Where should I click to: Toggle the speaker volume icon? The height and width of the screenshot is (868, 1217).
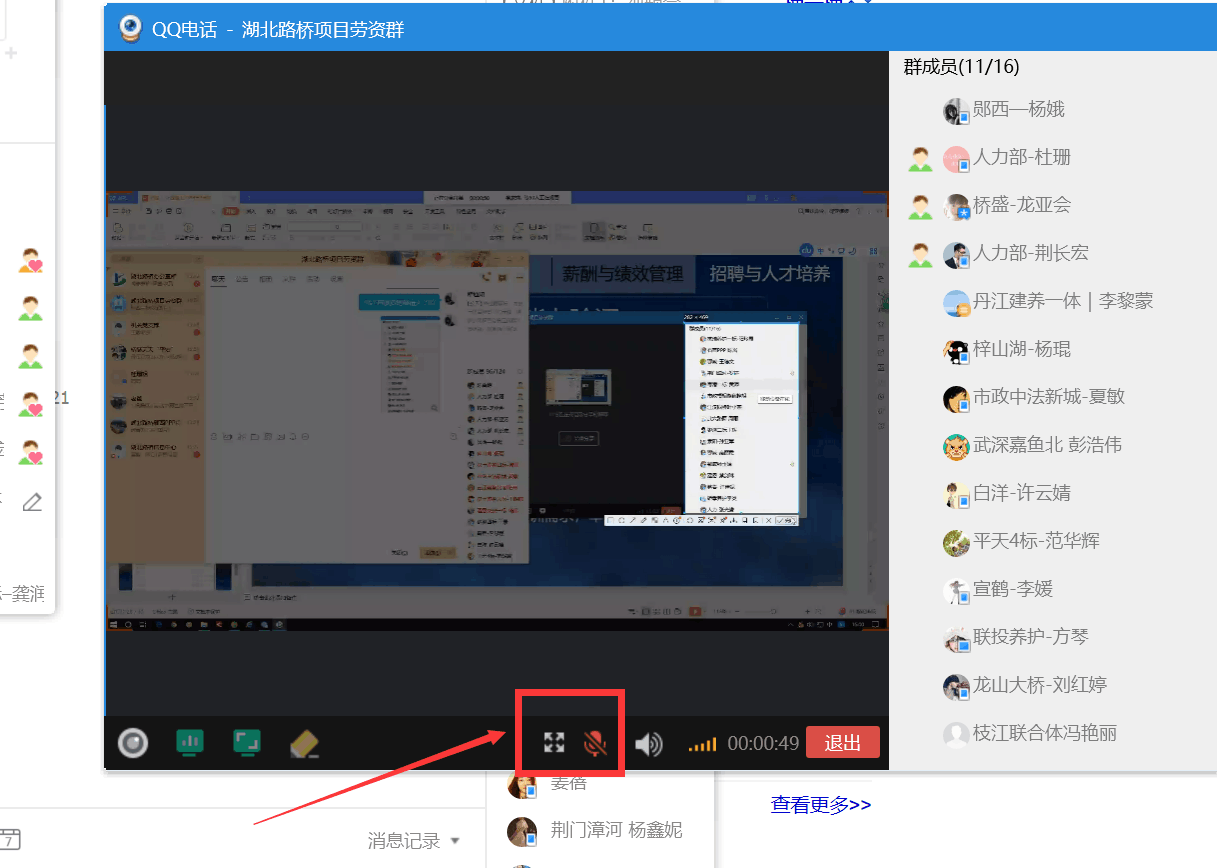click(x=649, y=744)
